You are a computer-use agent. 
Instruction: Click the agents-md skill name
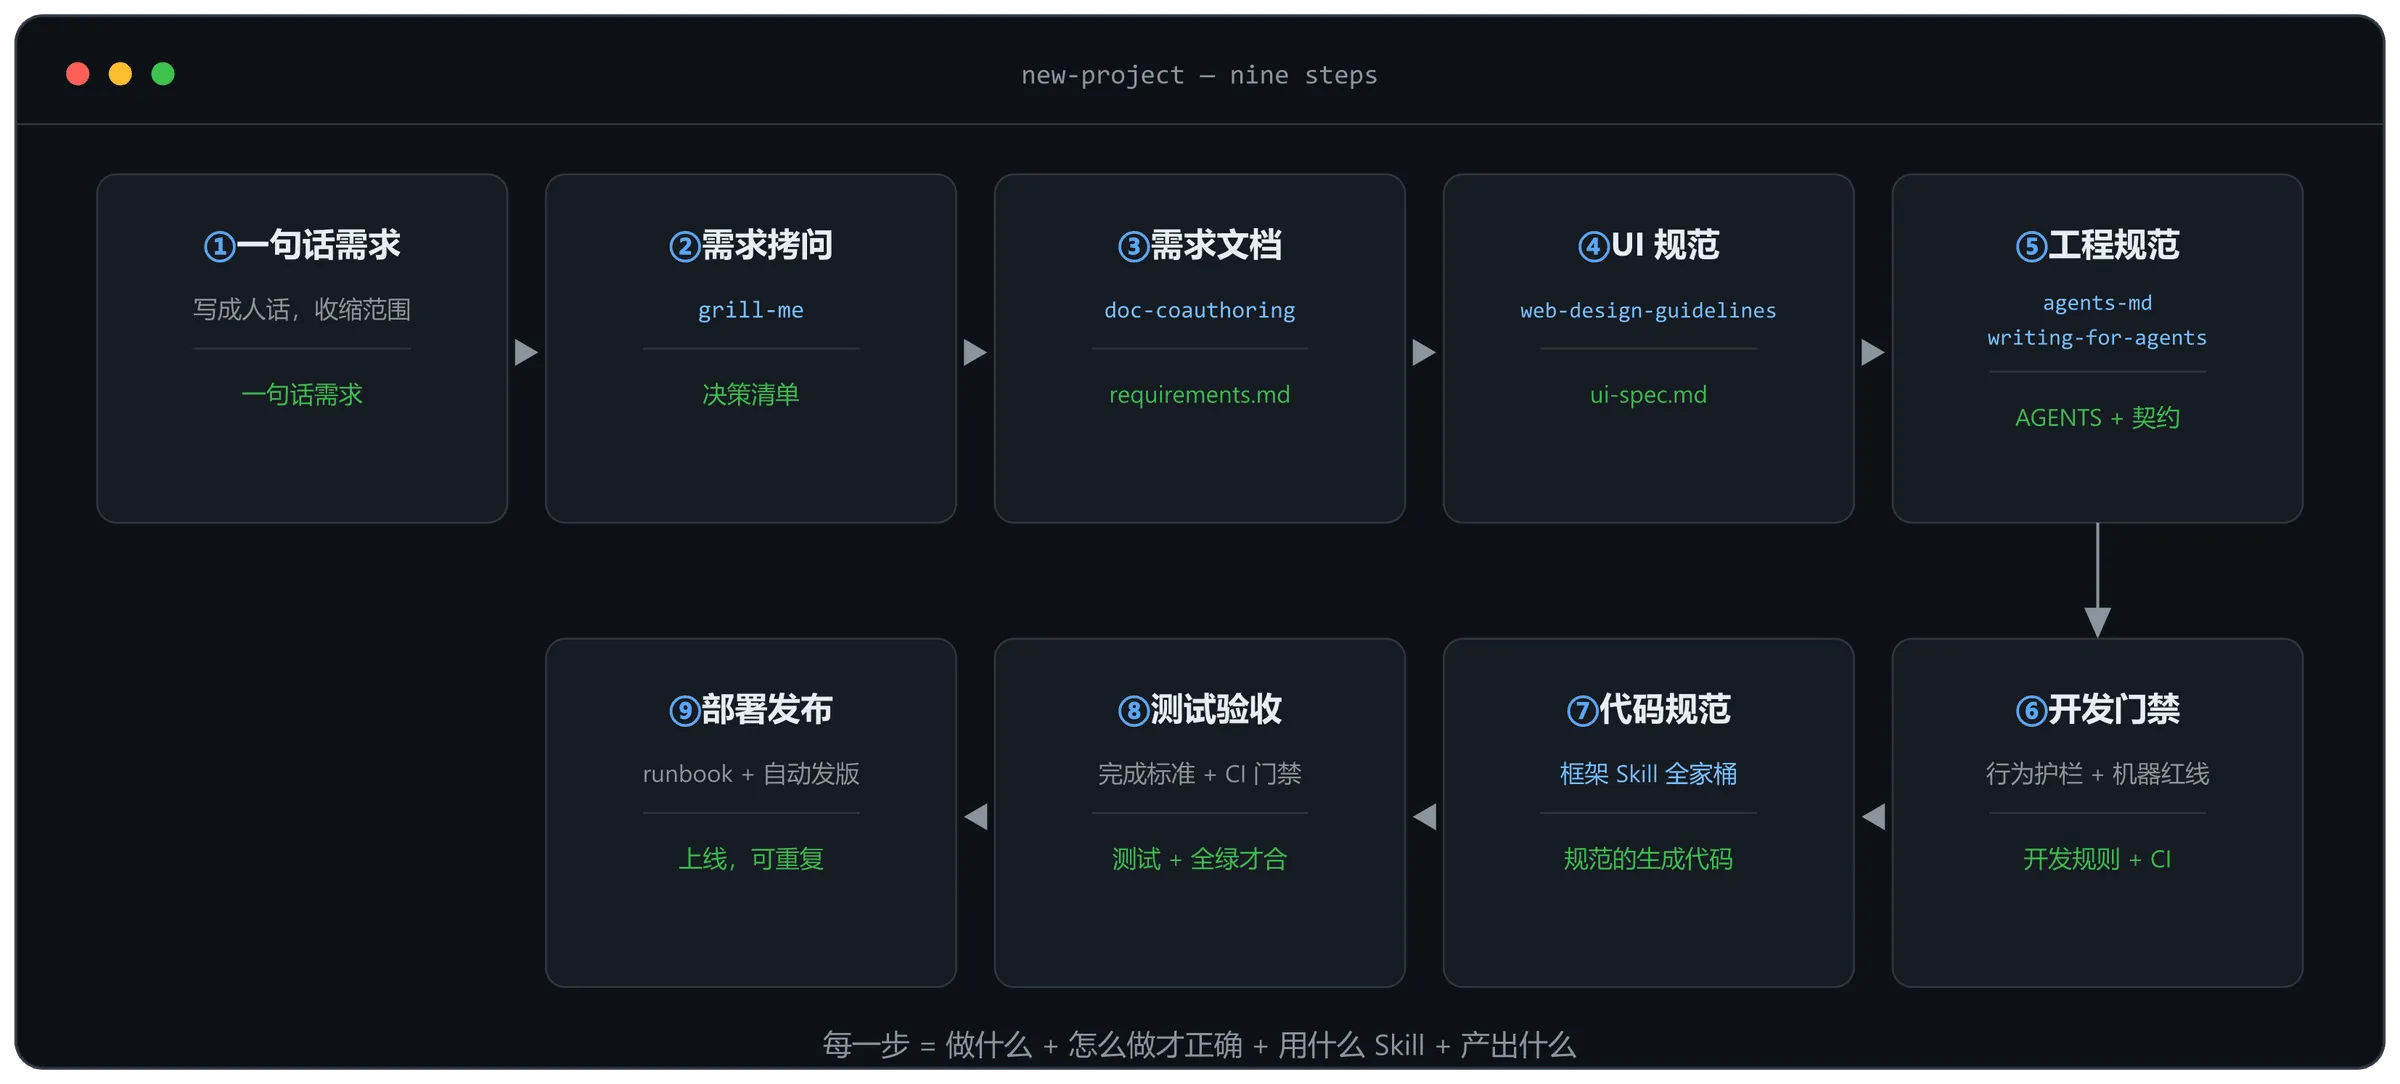point(2098,303)
